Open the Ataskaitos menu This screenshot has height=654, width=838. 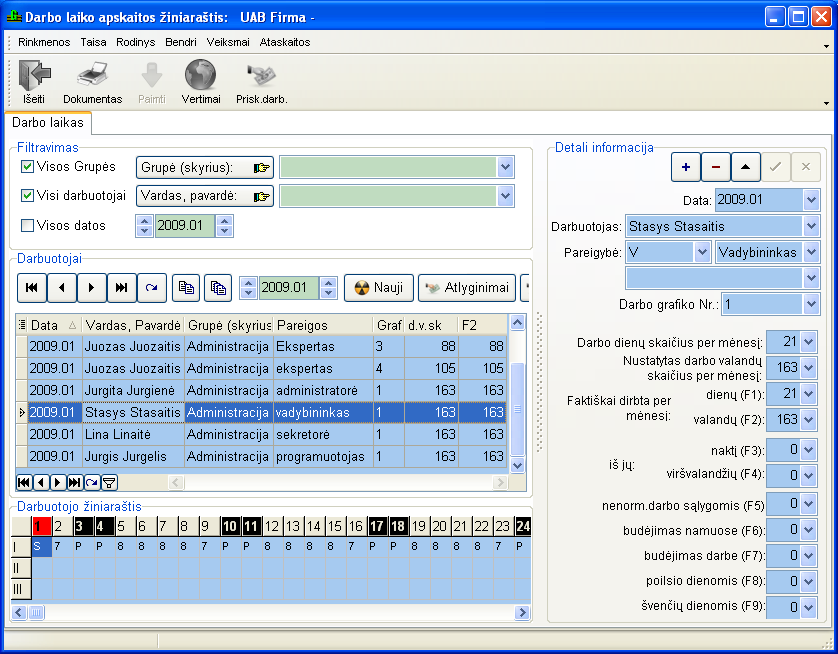click(285, 42)
